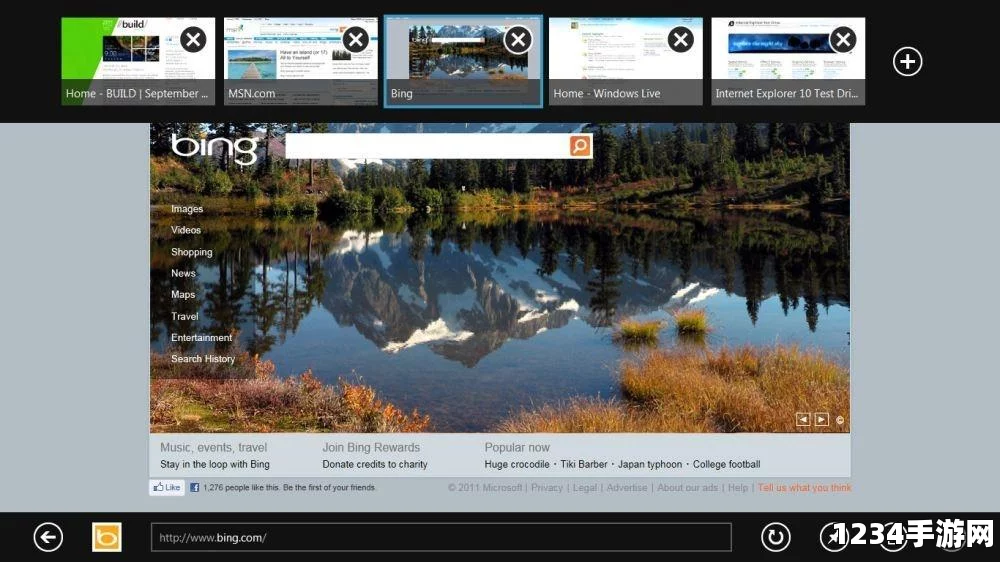Click Join Bing Rewards heading
Viewport: 1000px width, 562px height.
click(371, 447)
